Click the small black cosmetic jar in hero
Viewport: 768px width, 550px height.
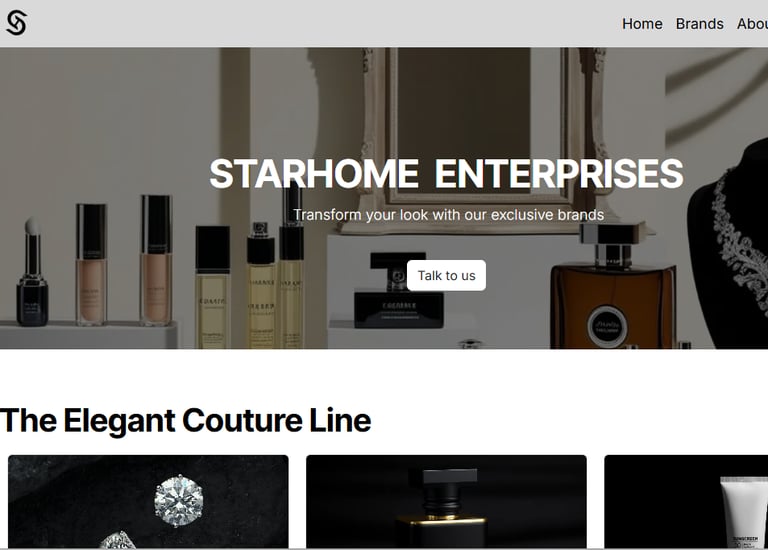tap(399, 290)
